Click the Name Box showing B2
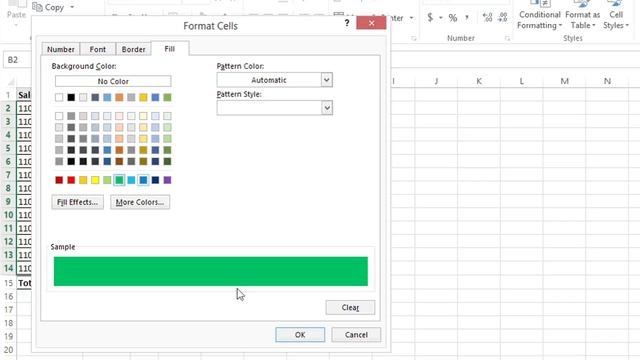Screen dimensions: 640x360 pos(17,60)
